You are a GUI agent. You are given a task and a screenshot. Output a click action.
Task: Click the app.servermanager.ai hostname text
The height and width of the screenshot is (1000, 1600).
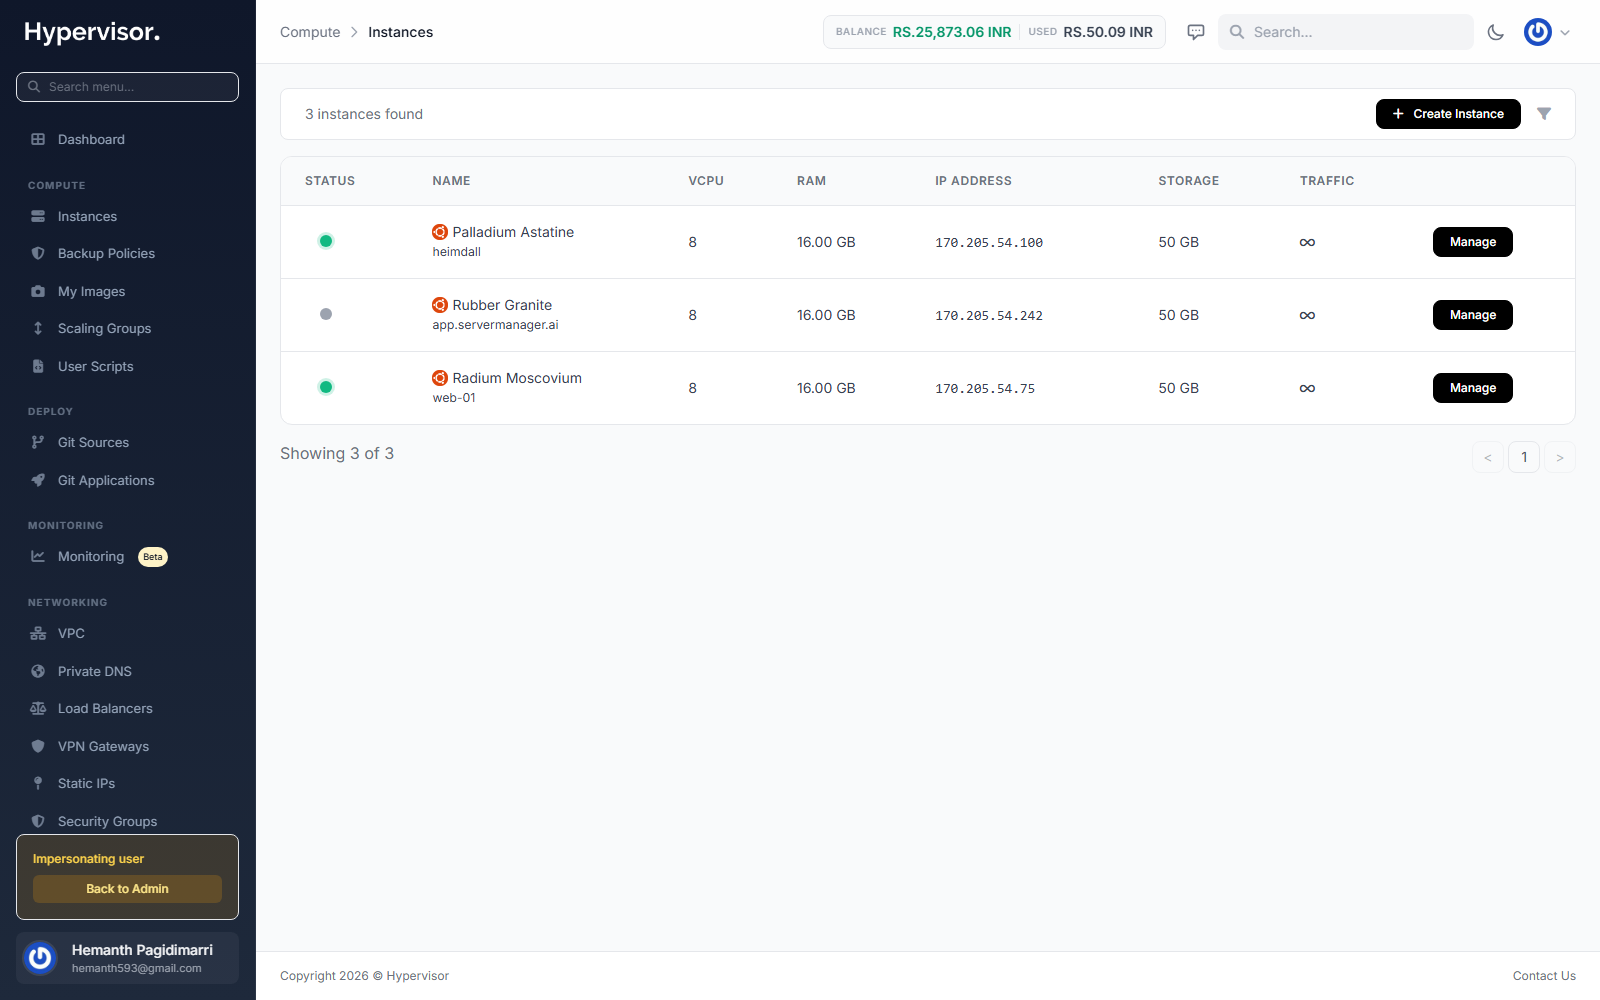point(495,325)
